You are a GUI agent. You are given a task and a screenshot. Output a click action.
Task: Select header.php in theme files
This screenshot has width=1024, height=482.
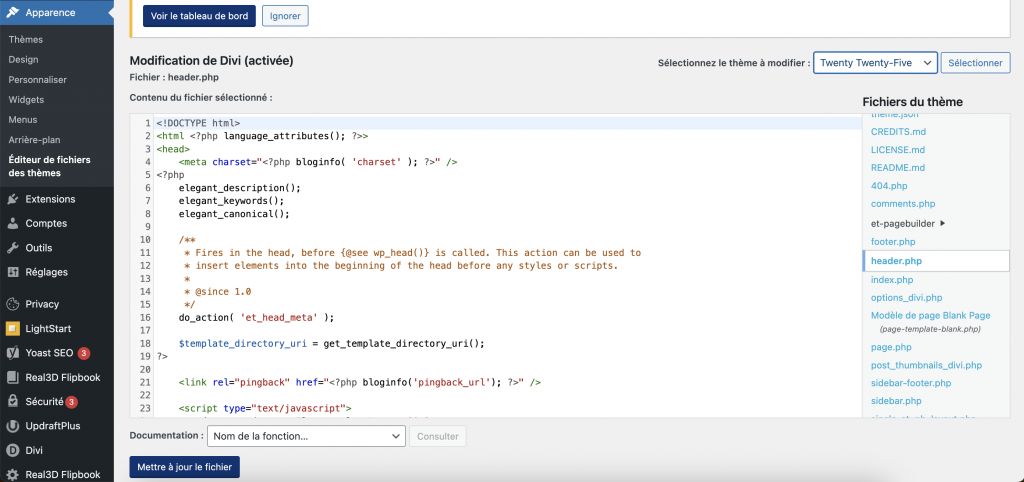coord(936,261)
